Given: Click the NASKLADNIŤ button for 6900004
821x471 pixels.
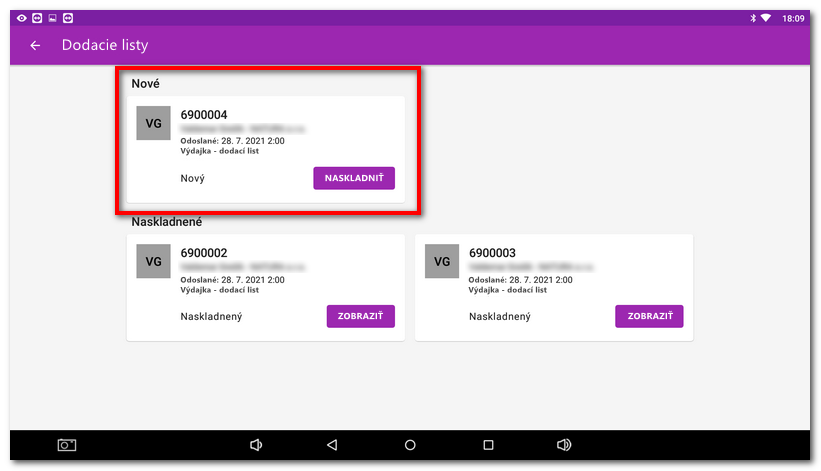Looking at the screenshot, I should (354, 178).
